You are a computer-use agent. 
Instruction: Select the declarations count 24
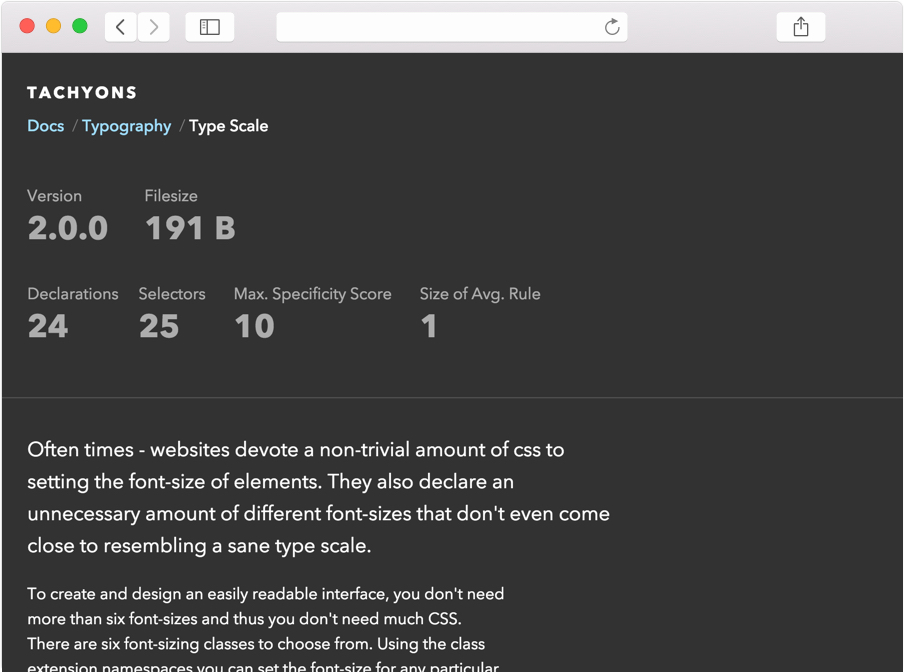coord(48,326)
